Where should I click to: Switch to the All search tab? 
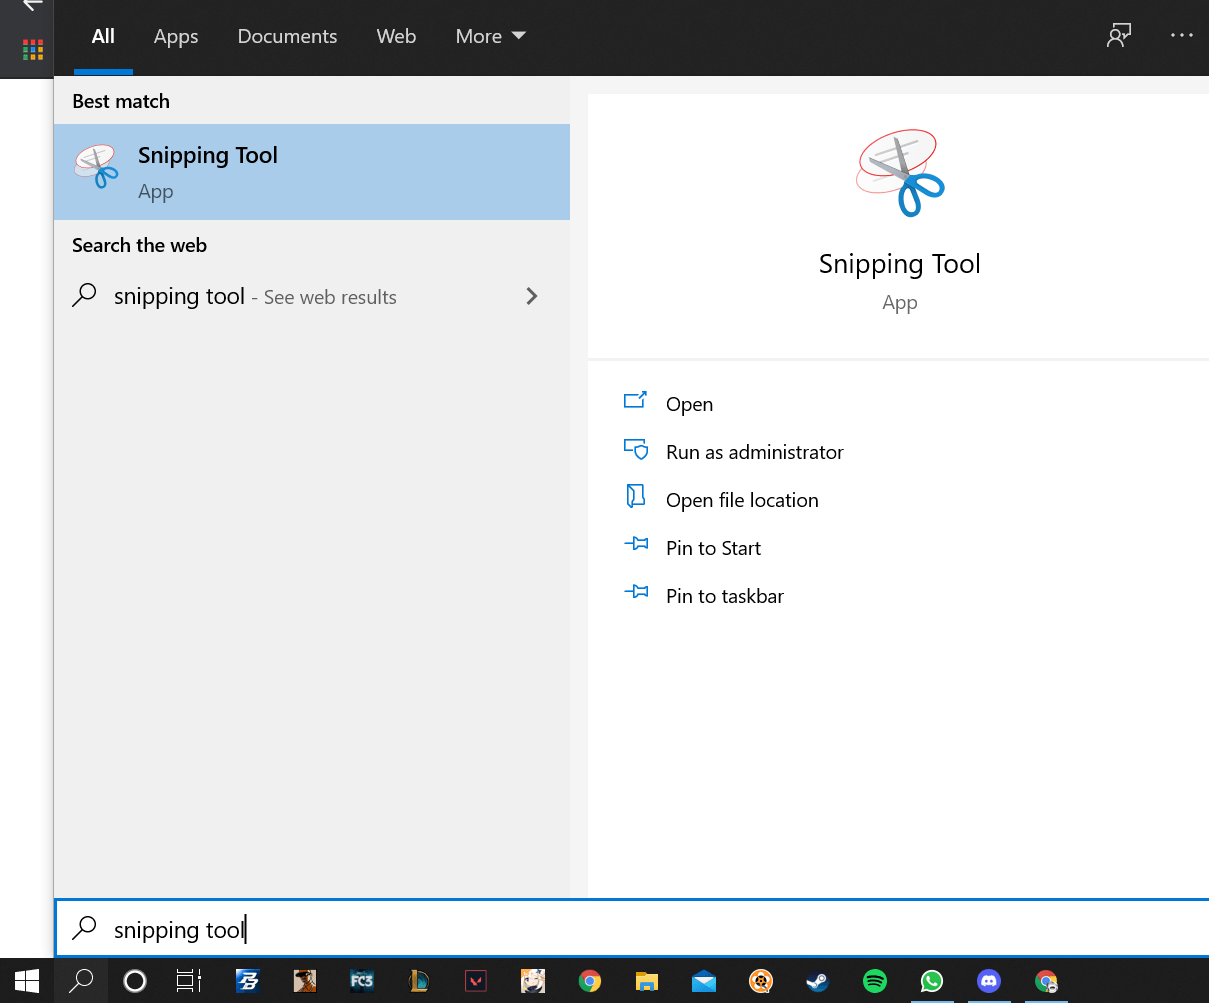[103, 37]
